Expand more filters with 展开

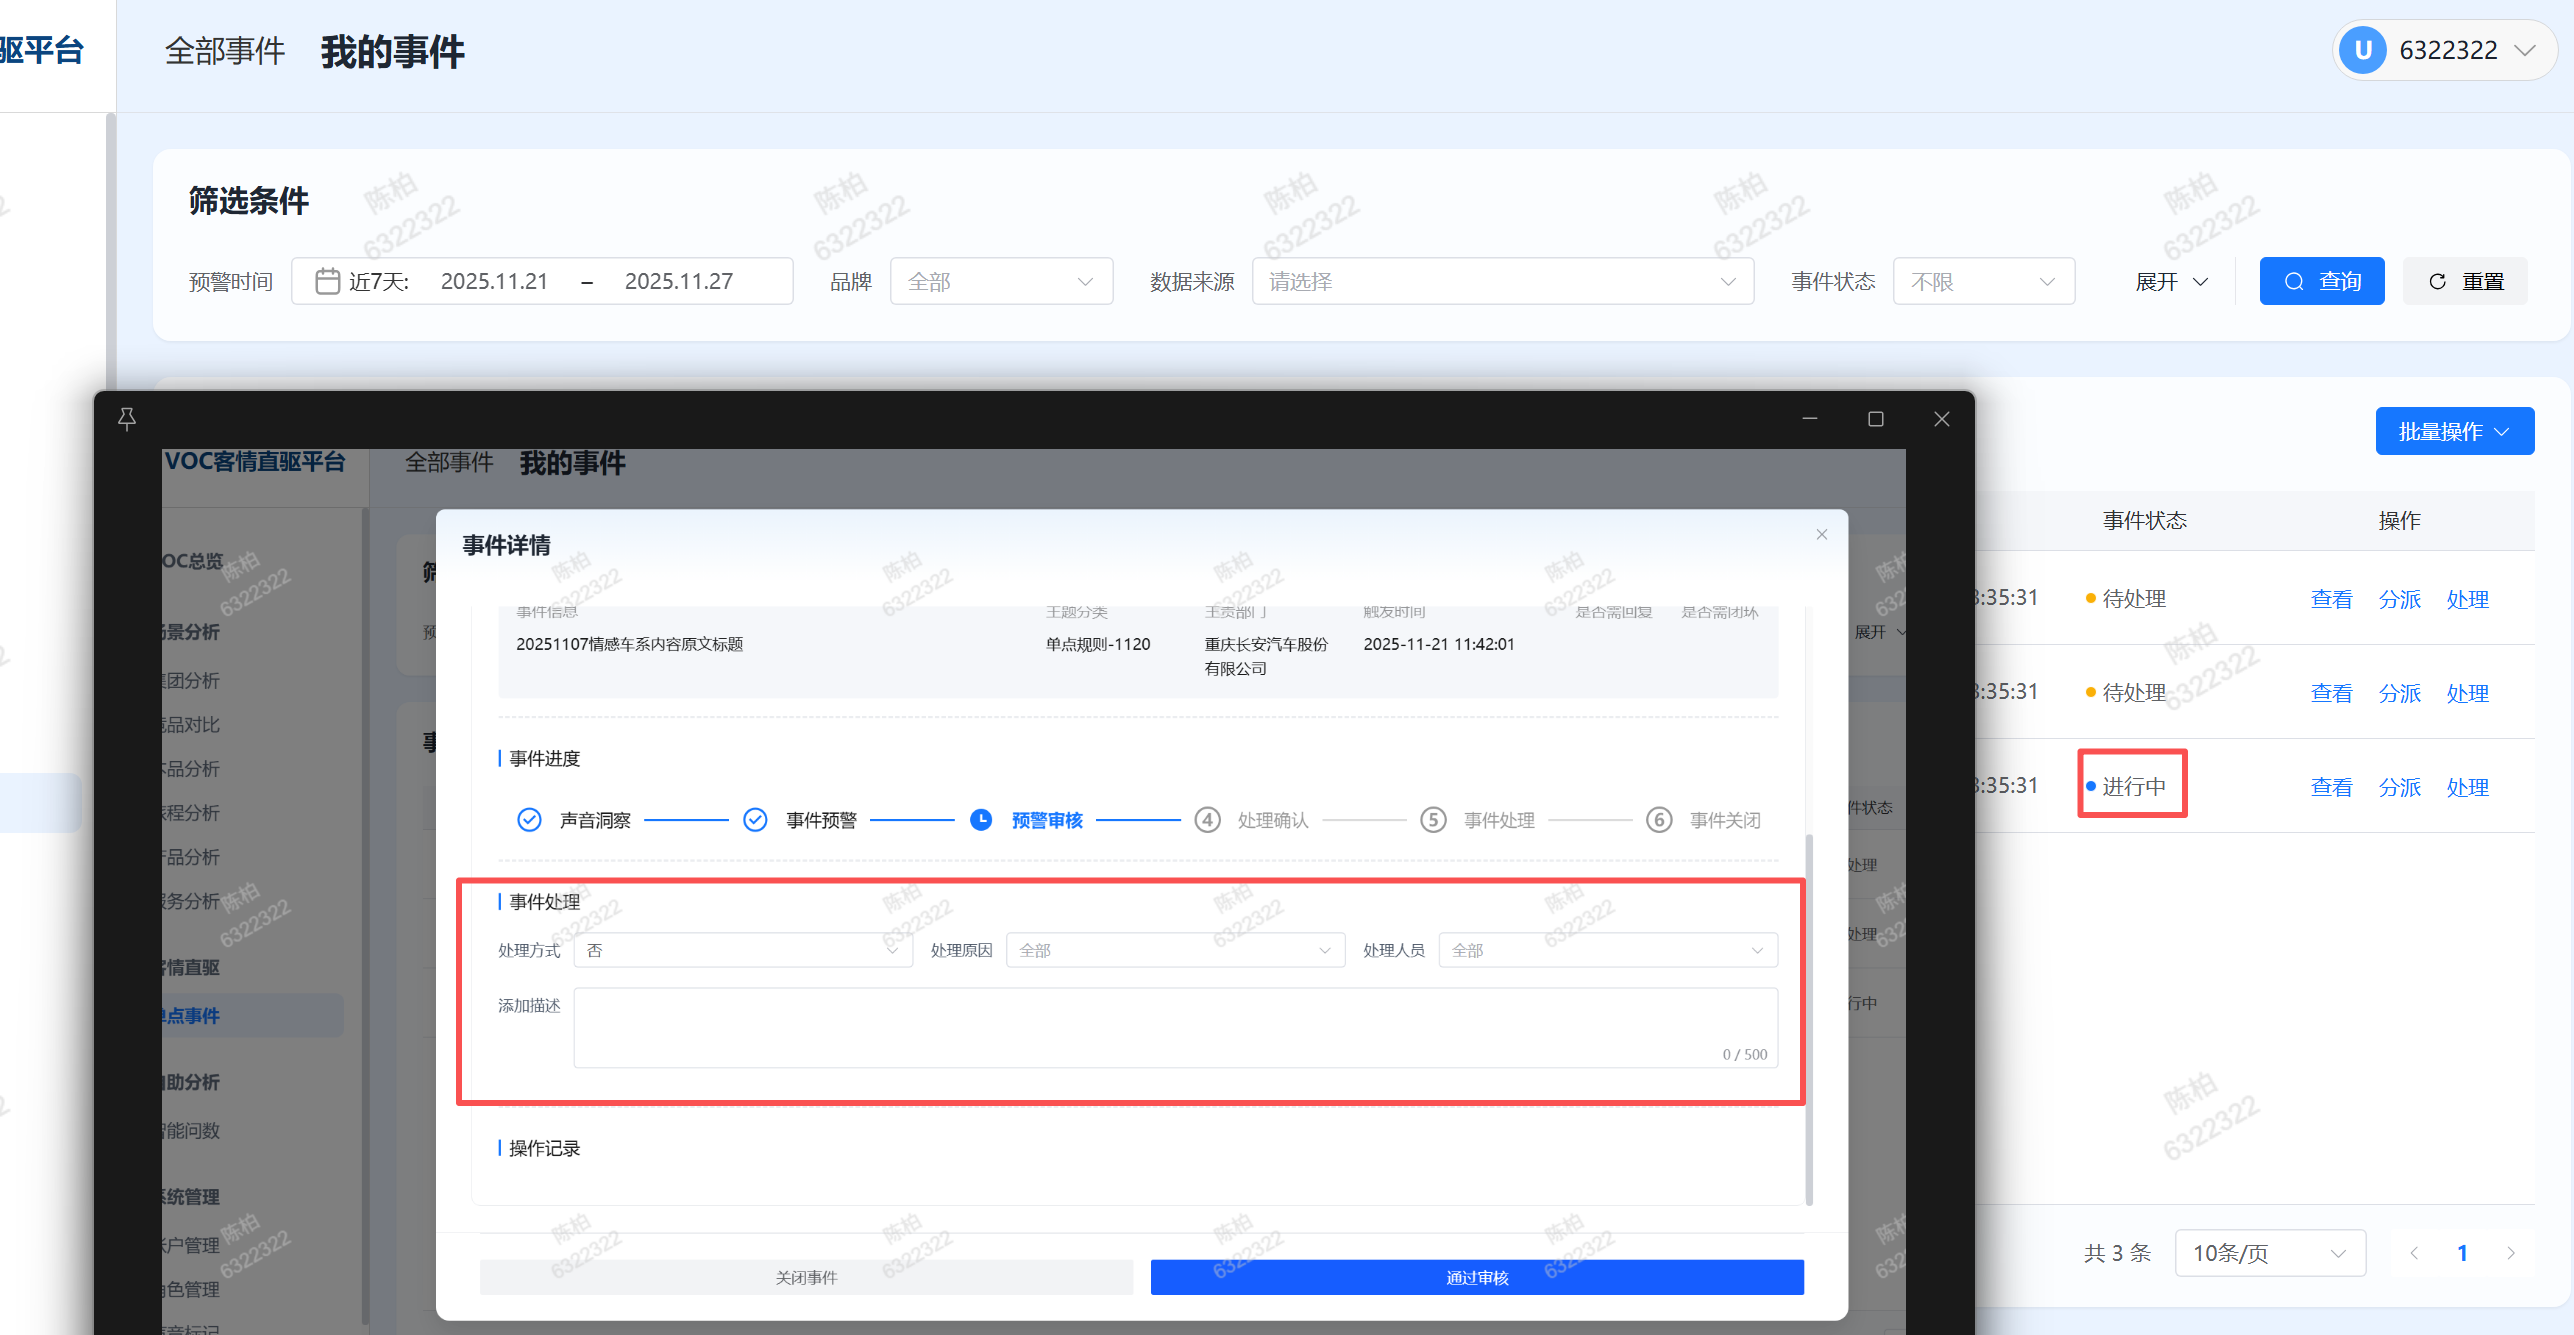(x=2171, y=282)
